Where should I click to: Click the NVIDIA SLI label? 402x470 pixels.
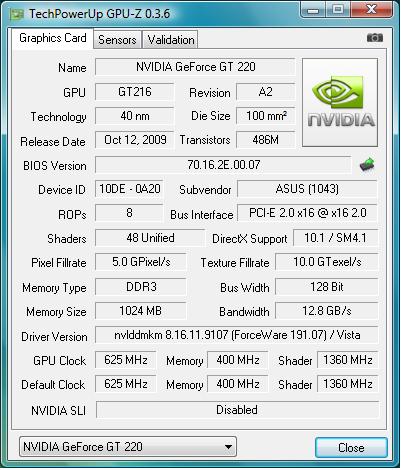coord(58,411)
